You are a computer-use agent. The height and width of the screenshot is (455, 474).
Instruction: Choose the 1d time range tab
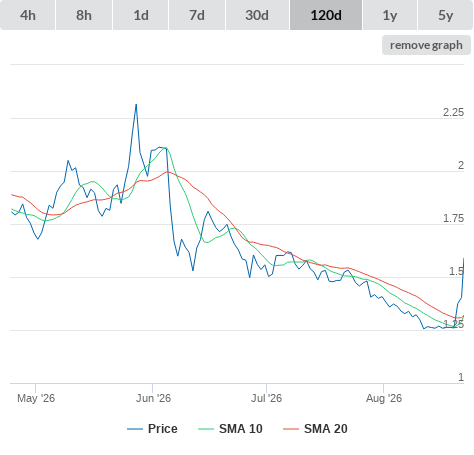pos(141,15)
